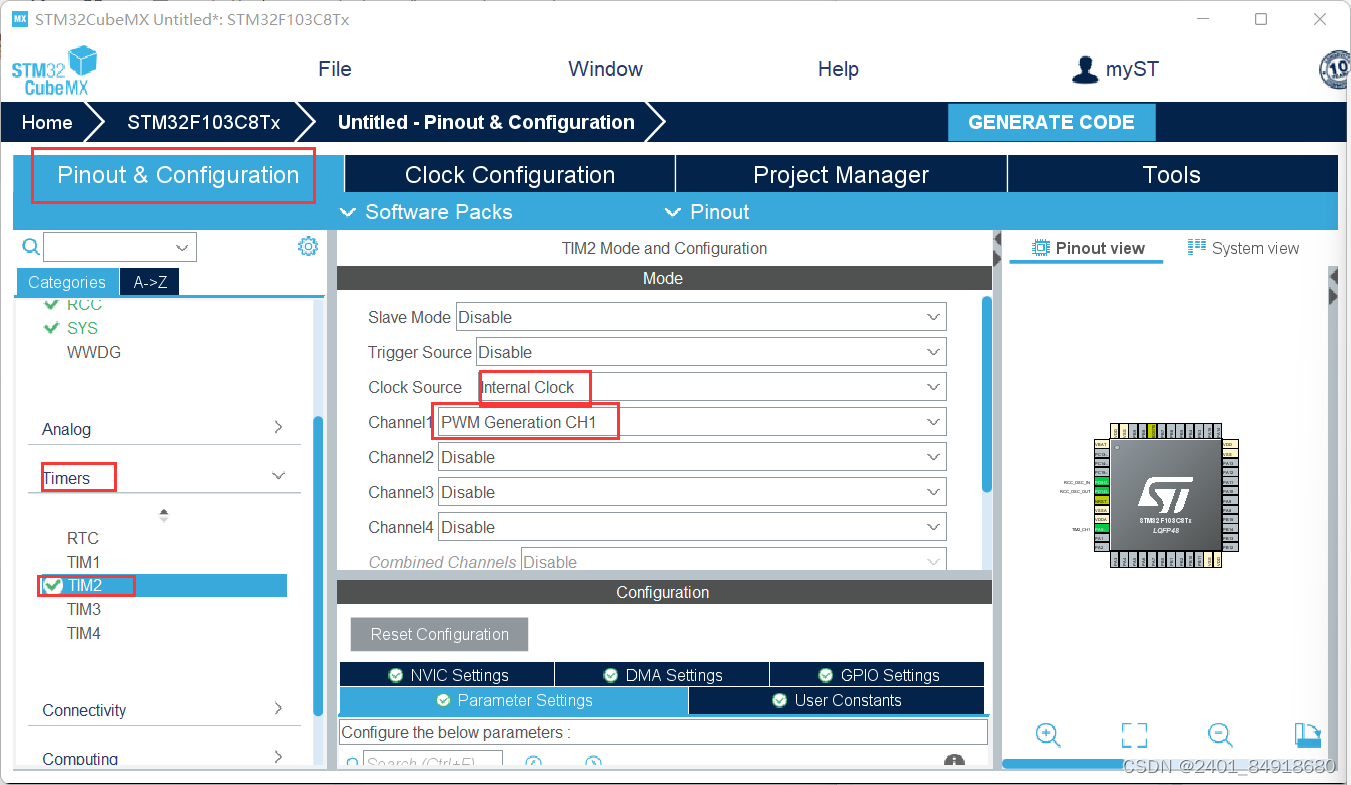Open the NVIC Settings tab
The height and width of the screenshot is (785, 1351).
pyautogui.click(x=447, y=675)
